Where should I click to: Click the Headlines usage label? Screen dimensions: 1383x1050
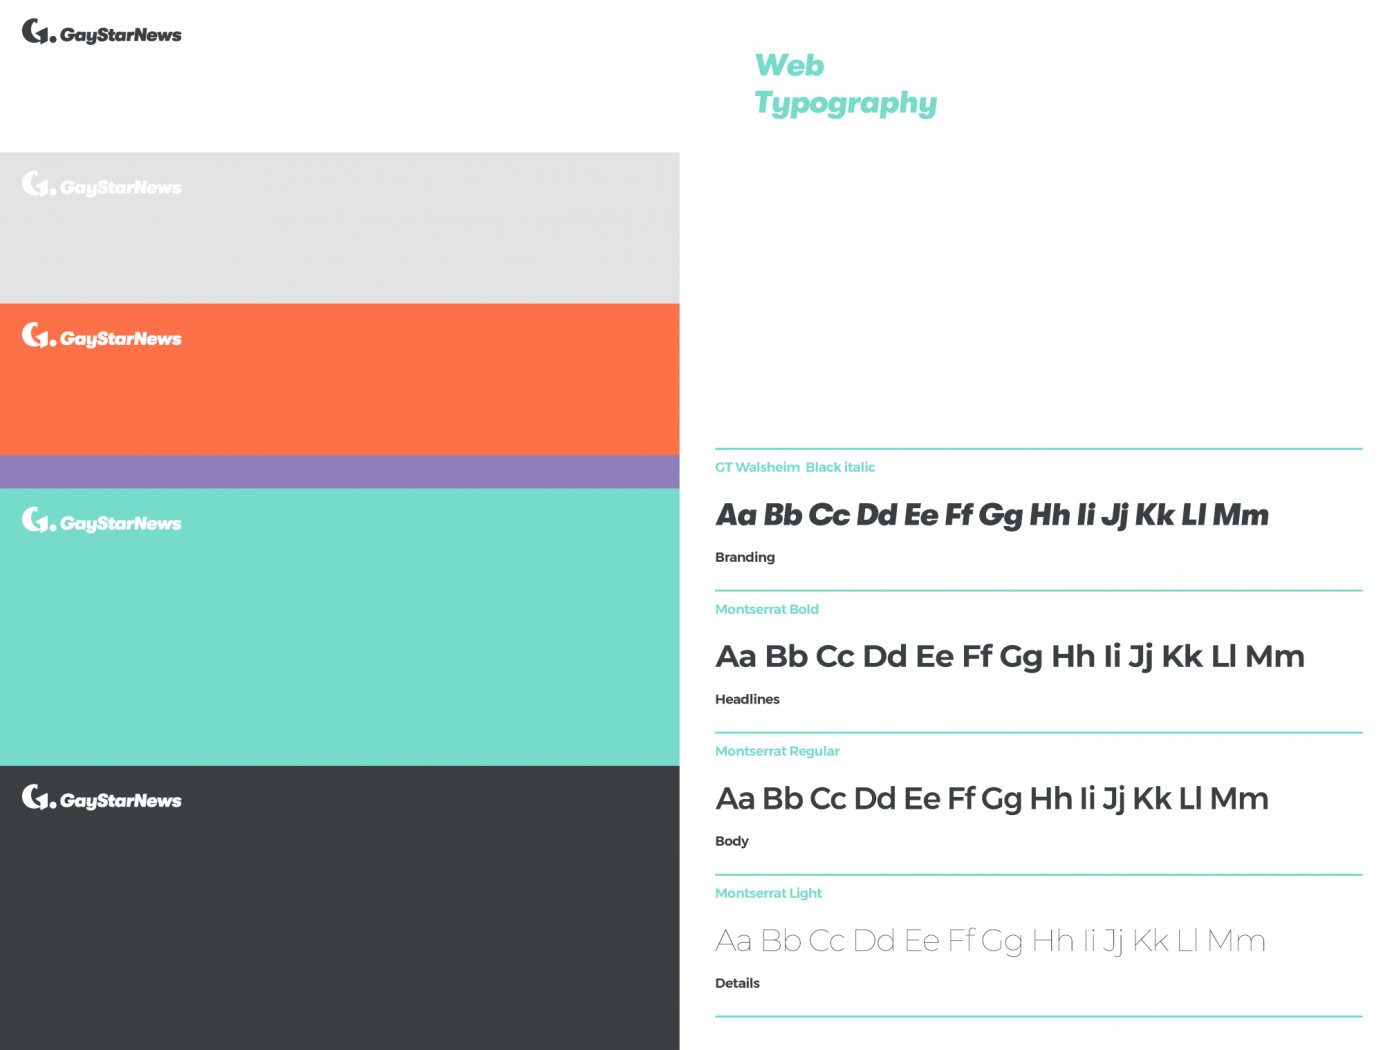click(x=747, y=699)
